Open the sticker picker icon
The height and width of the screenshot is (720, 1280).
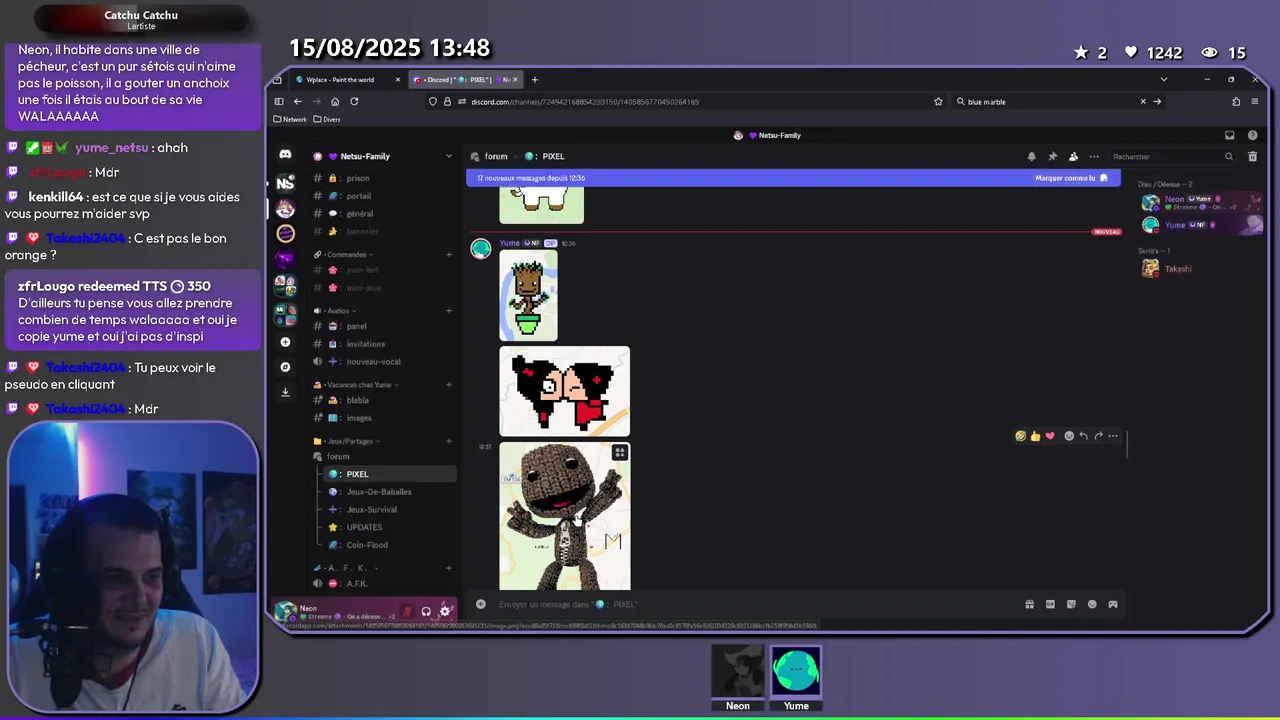(1071, 604)
